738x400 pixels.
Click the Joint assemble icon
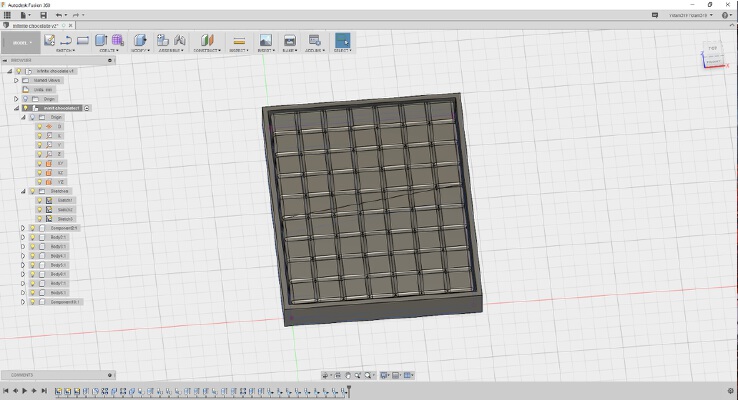coord(180,40)
